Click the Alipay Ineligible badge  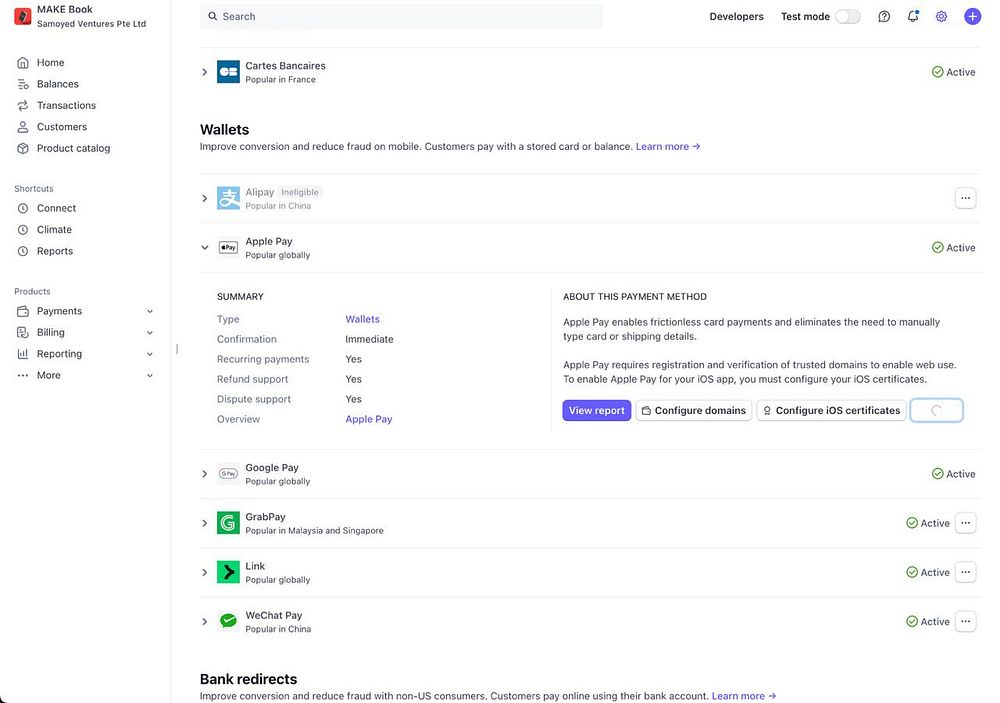coord(300,192)
